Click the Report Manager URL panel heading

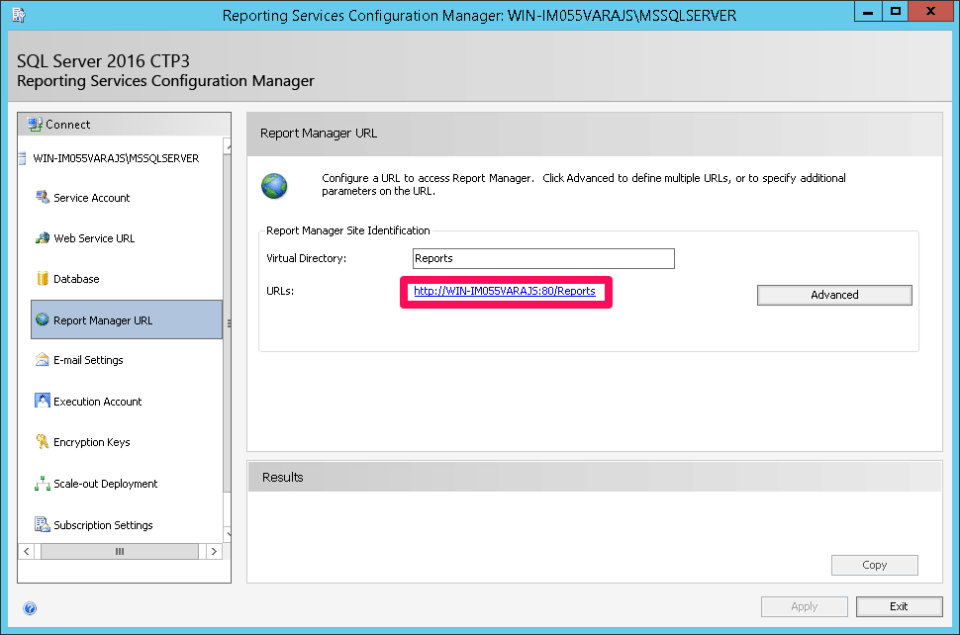tap(318, 133)
